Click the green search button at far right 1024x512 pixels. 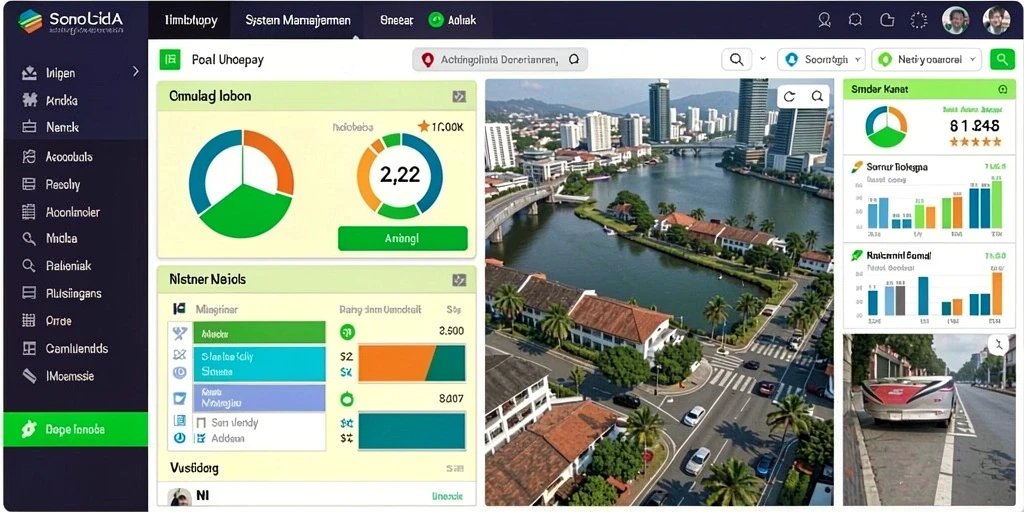click(1002, 59)
